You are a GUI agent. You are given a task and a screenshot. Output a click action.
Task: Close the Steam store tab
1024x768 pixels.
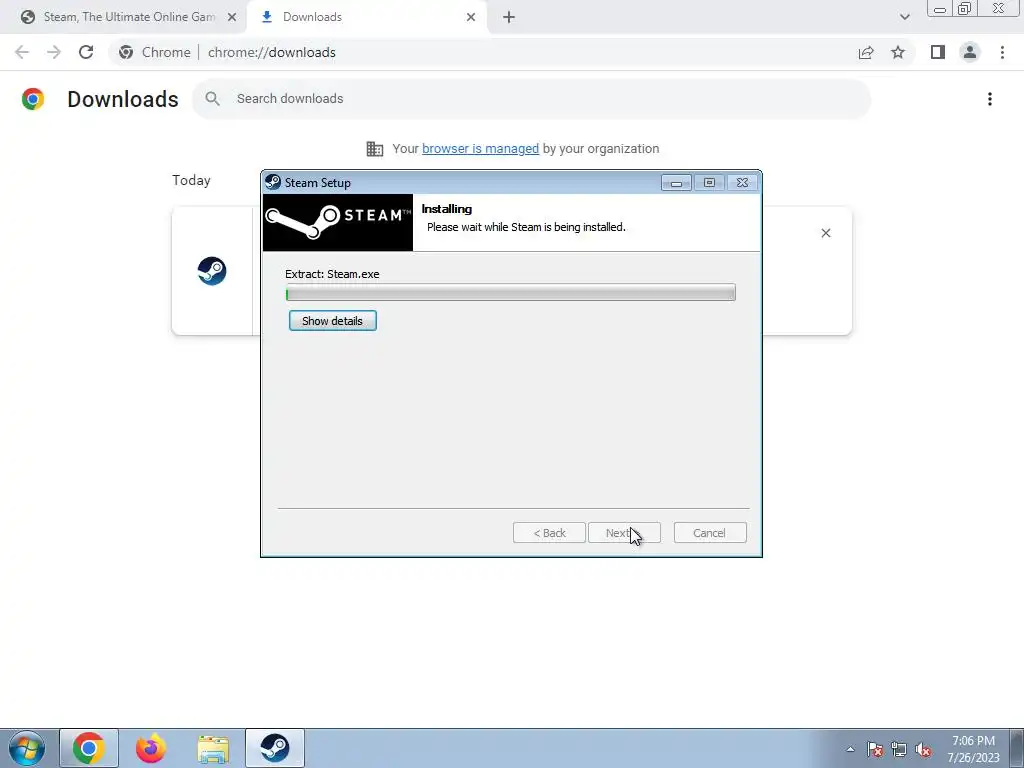pyautogui.click(x=232, y=17)
